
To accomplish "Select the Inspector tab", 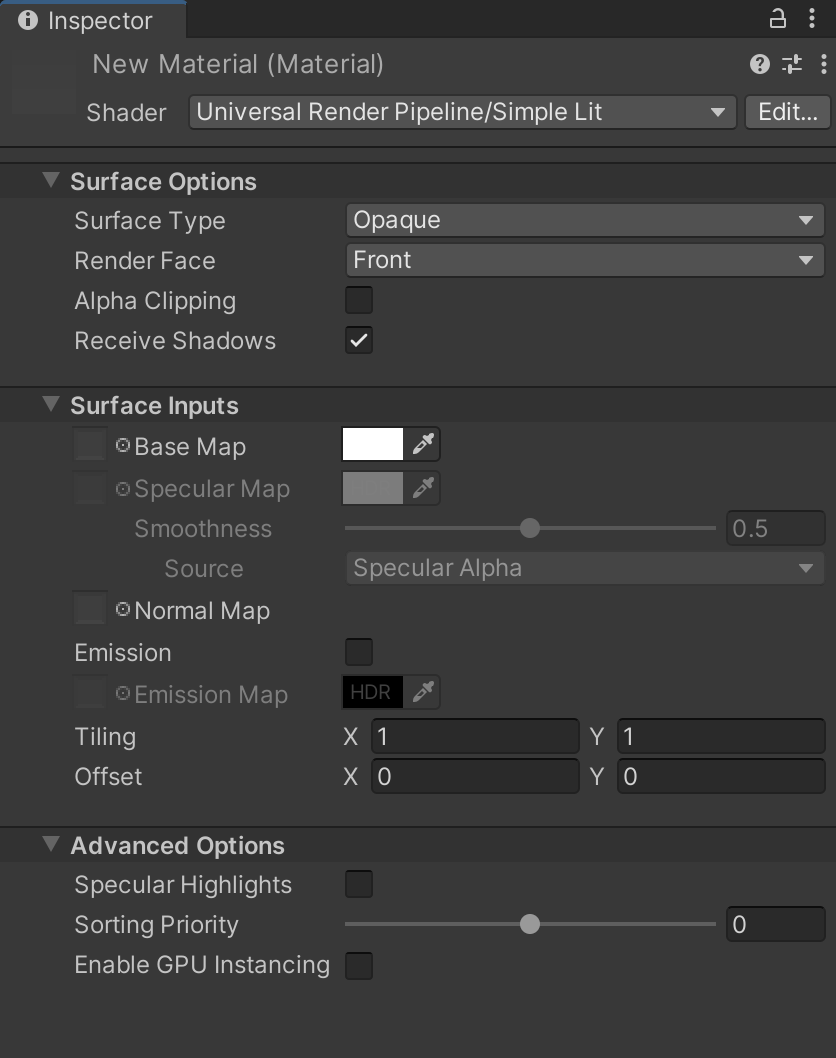I will point(94,20).
